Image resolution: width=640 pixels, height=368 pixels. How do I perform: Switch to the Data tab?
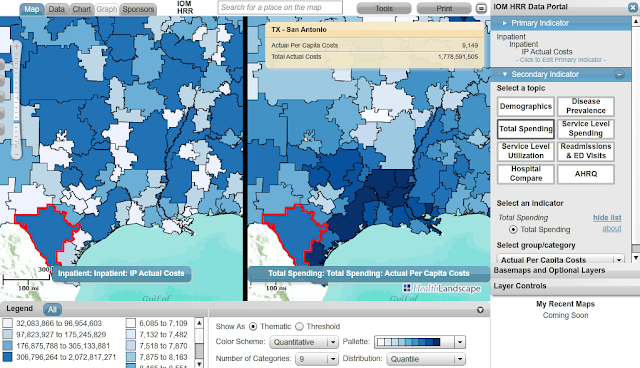click(56, 9)
